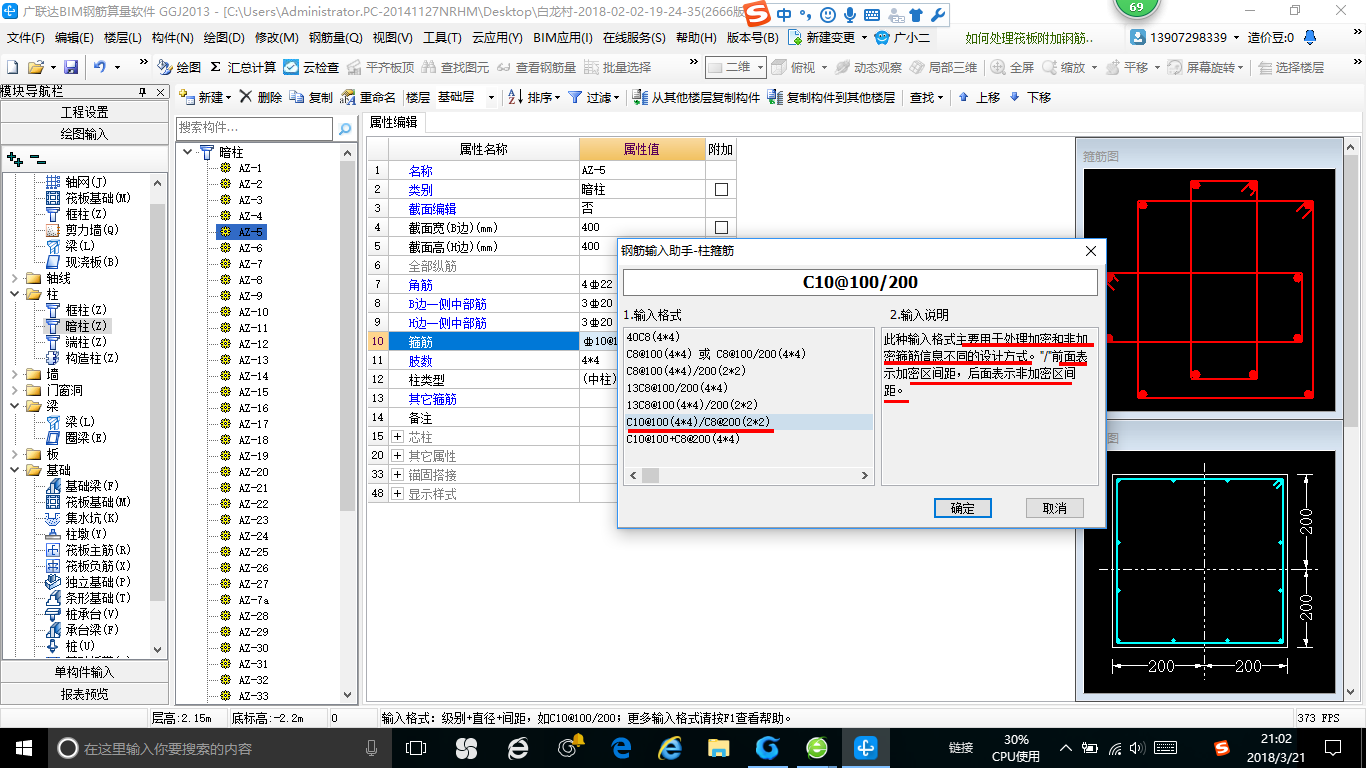Expand the 轴线 folder in navigator
Image resolution: width=1366 pixels, height=768 pixels.
(x=13, y=278)
